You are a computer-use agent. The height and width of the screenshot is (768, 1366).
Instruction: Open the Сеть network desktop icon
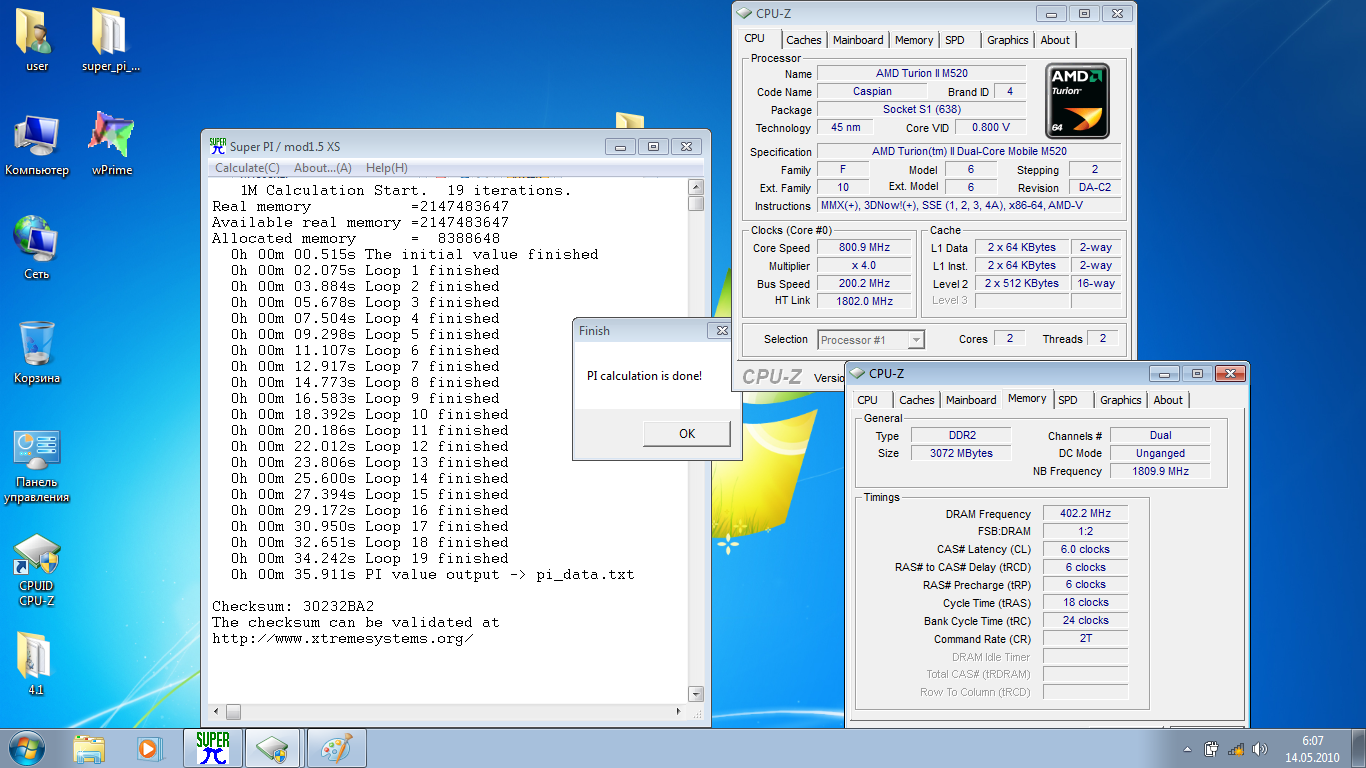pos(37,248)
